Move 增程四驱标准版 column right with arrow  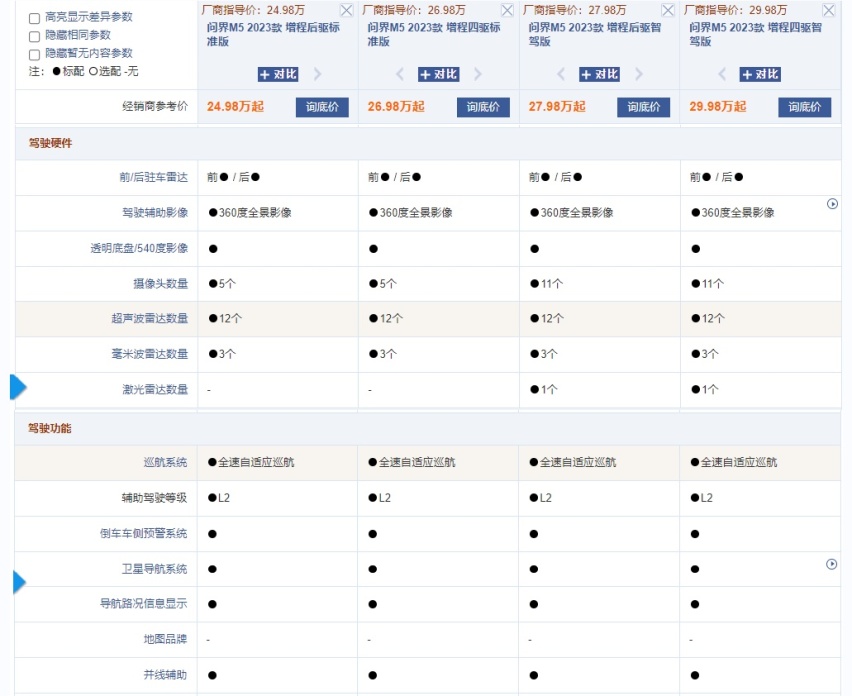tap(478, 74)
